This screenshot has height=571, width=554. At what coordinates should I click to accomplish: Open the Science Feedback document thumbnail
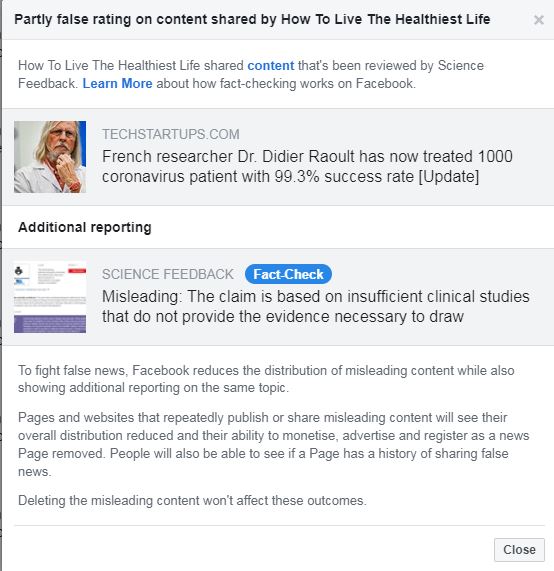pyautogui.click(x=50, y=297)
